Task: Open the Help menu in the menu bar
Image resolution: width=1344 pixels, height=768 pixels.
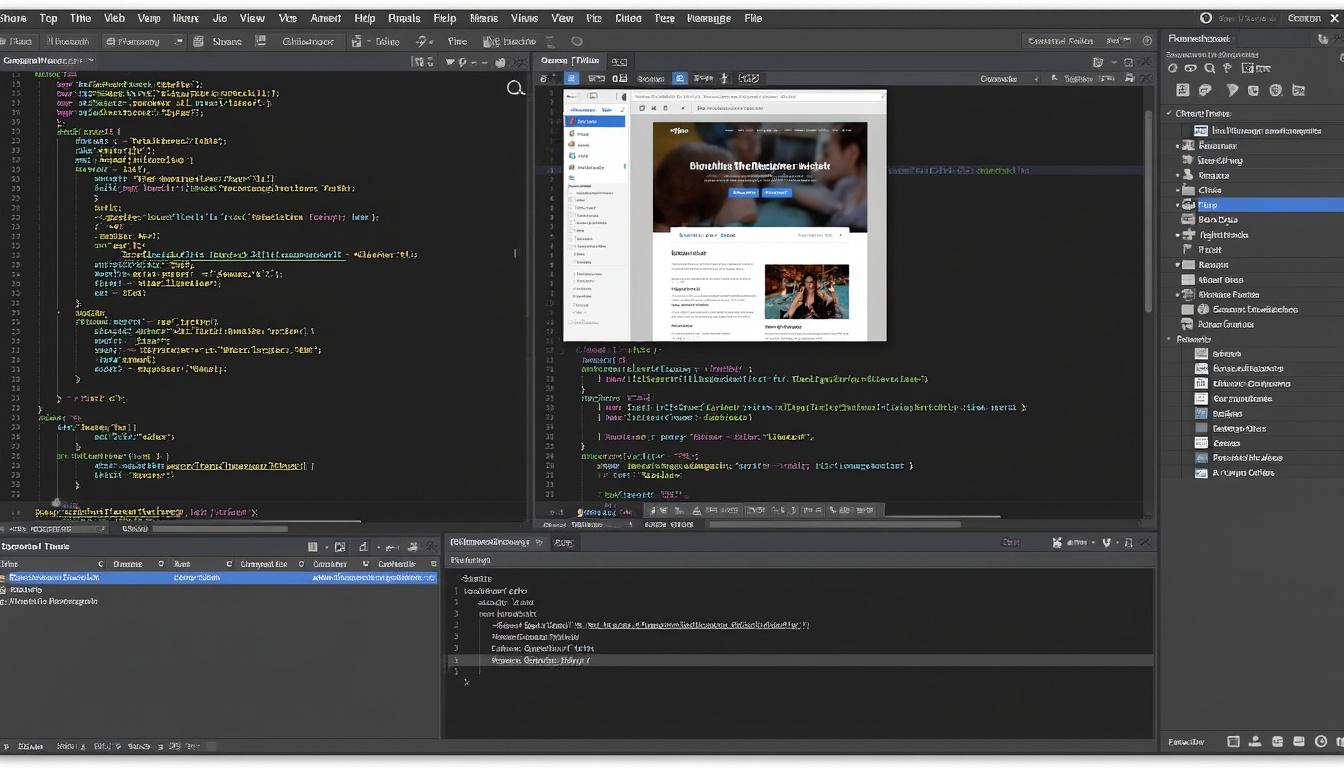Action: (364, 18)
